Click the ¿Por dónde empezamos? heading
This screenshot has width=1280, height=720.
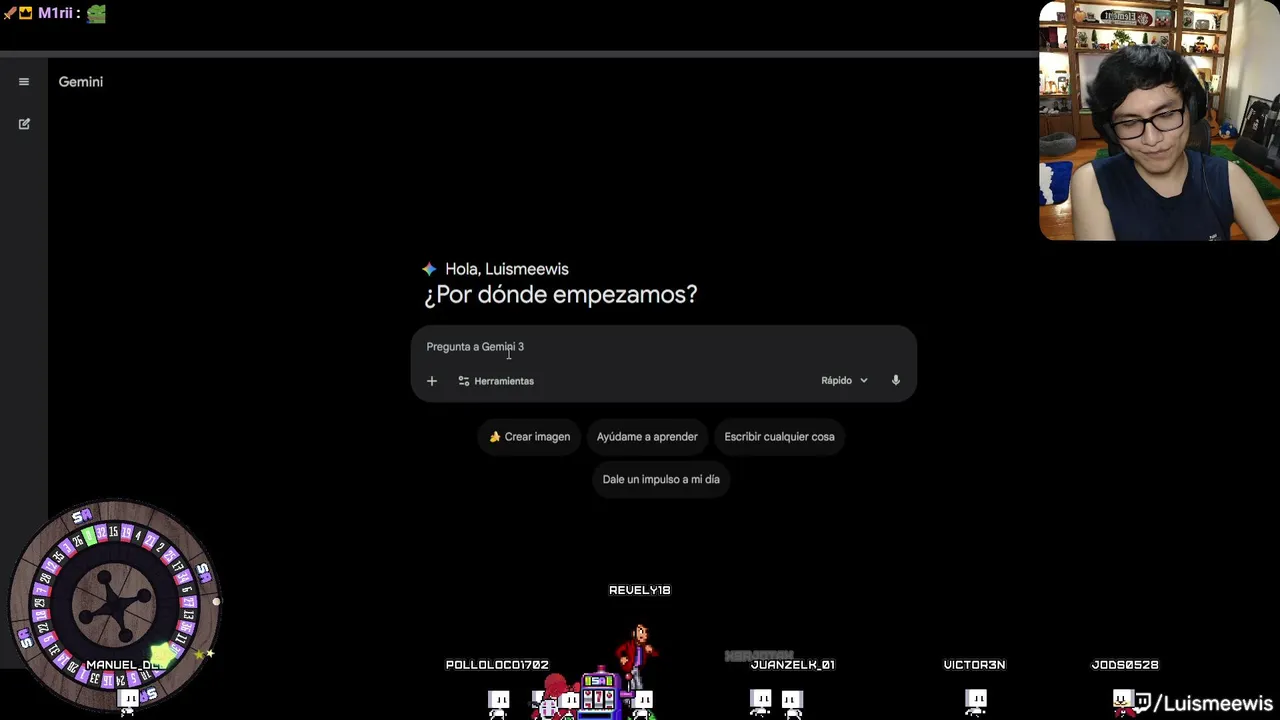pos(561,295)
